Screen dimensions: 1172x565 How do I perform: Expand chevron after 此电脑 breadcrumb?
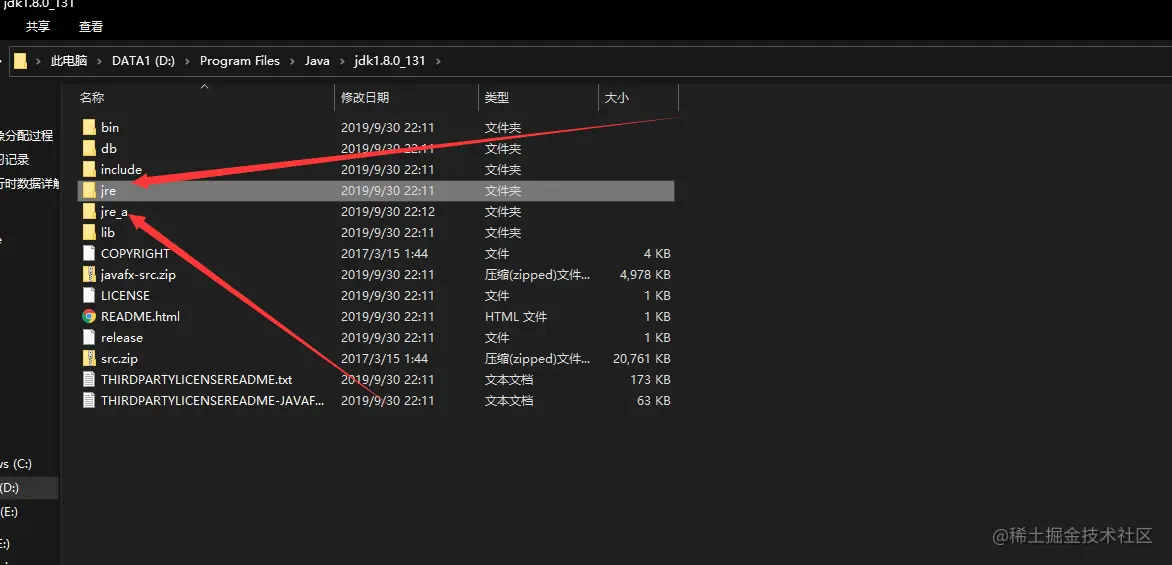[100, 61]
